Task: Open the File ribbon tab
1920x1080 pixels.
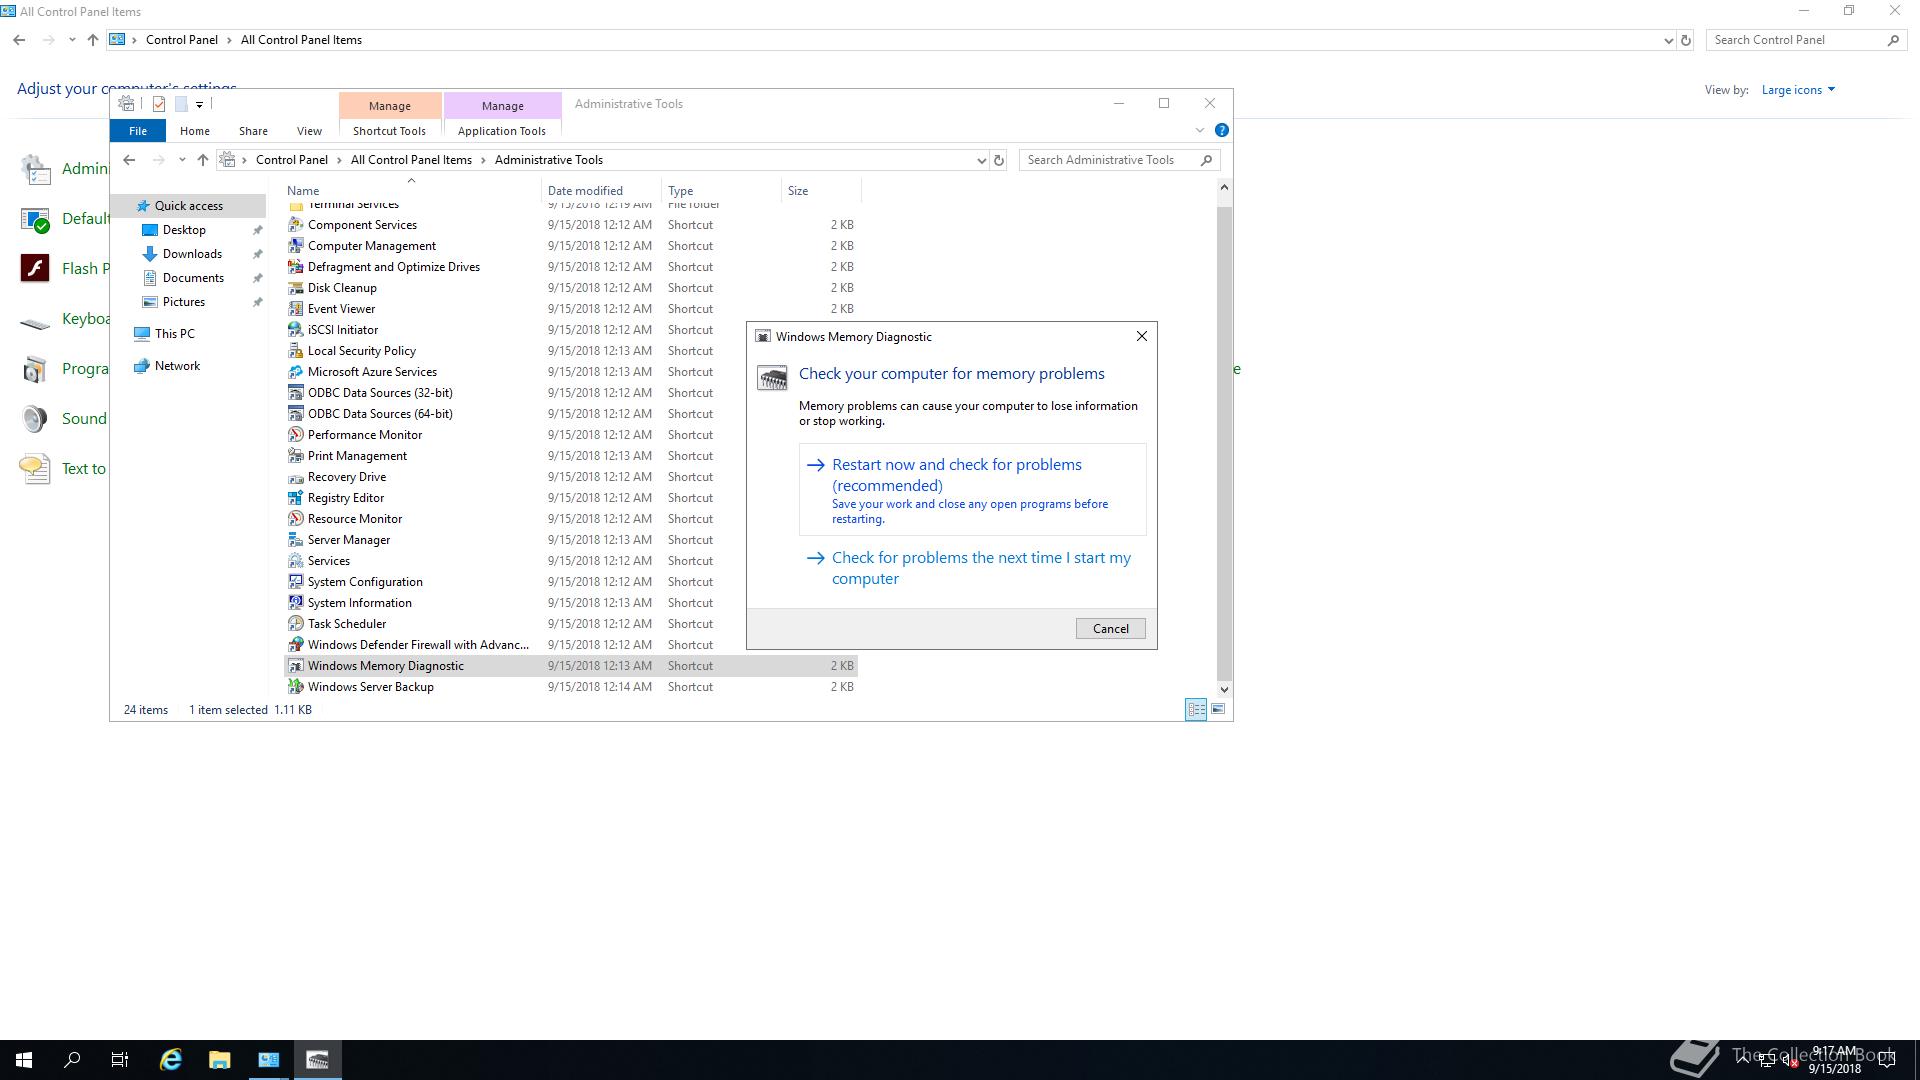Action: [138, 131]
